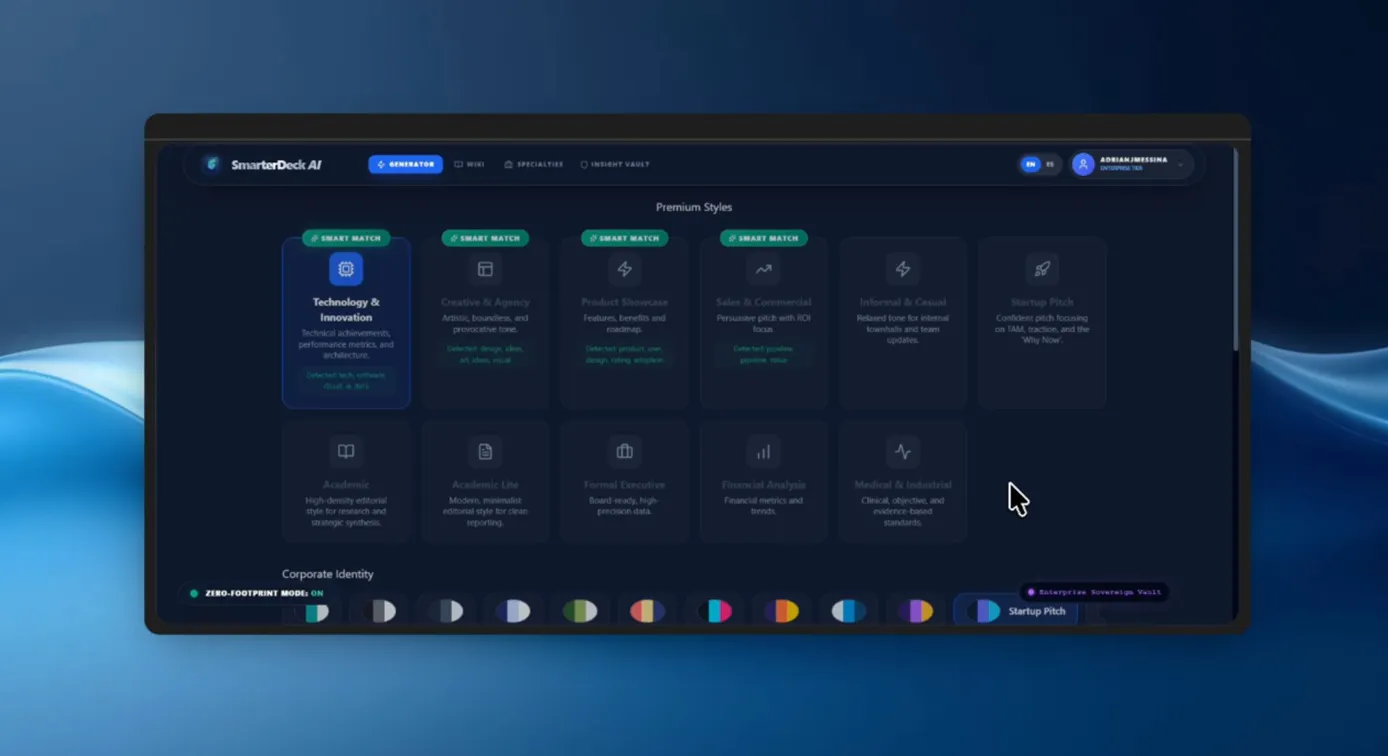Select the Formal Executive briefcase icon
Viewport: 1388px width, 756px height.
coord(625,452)
